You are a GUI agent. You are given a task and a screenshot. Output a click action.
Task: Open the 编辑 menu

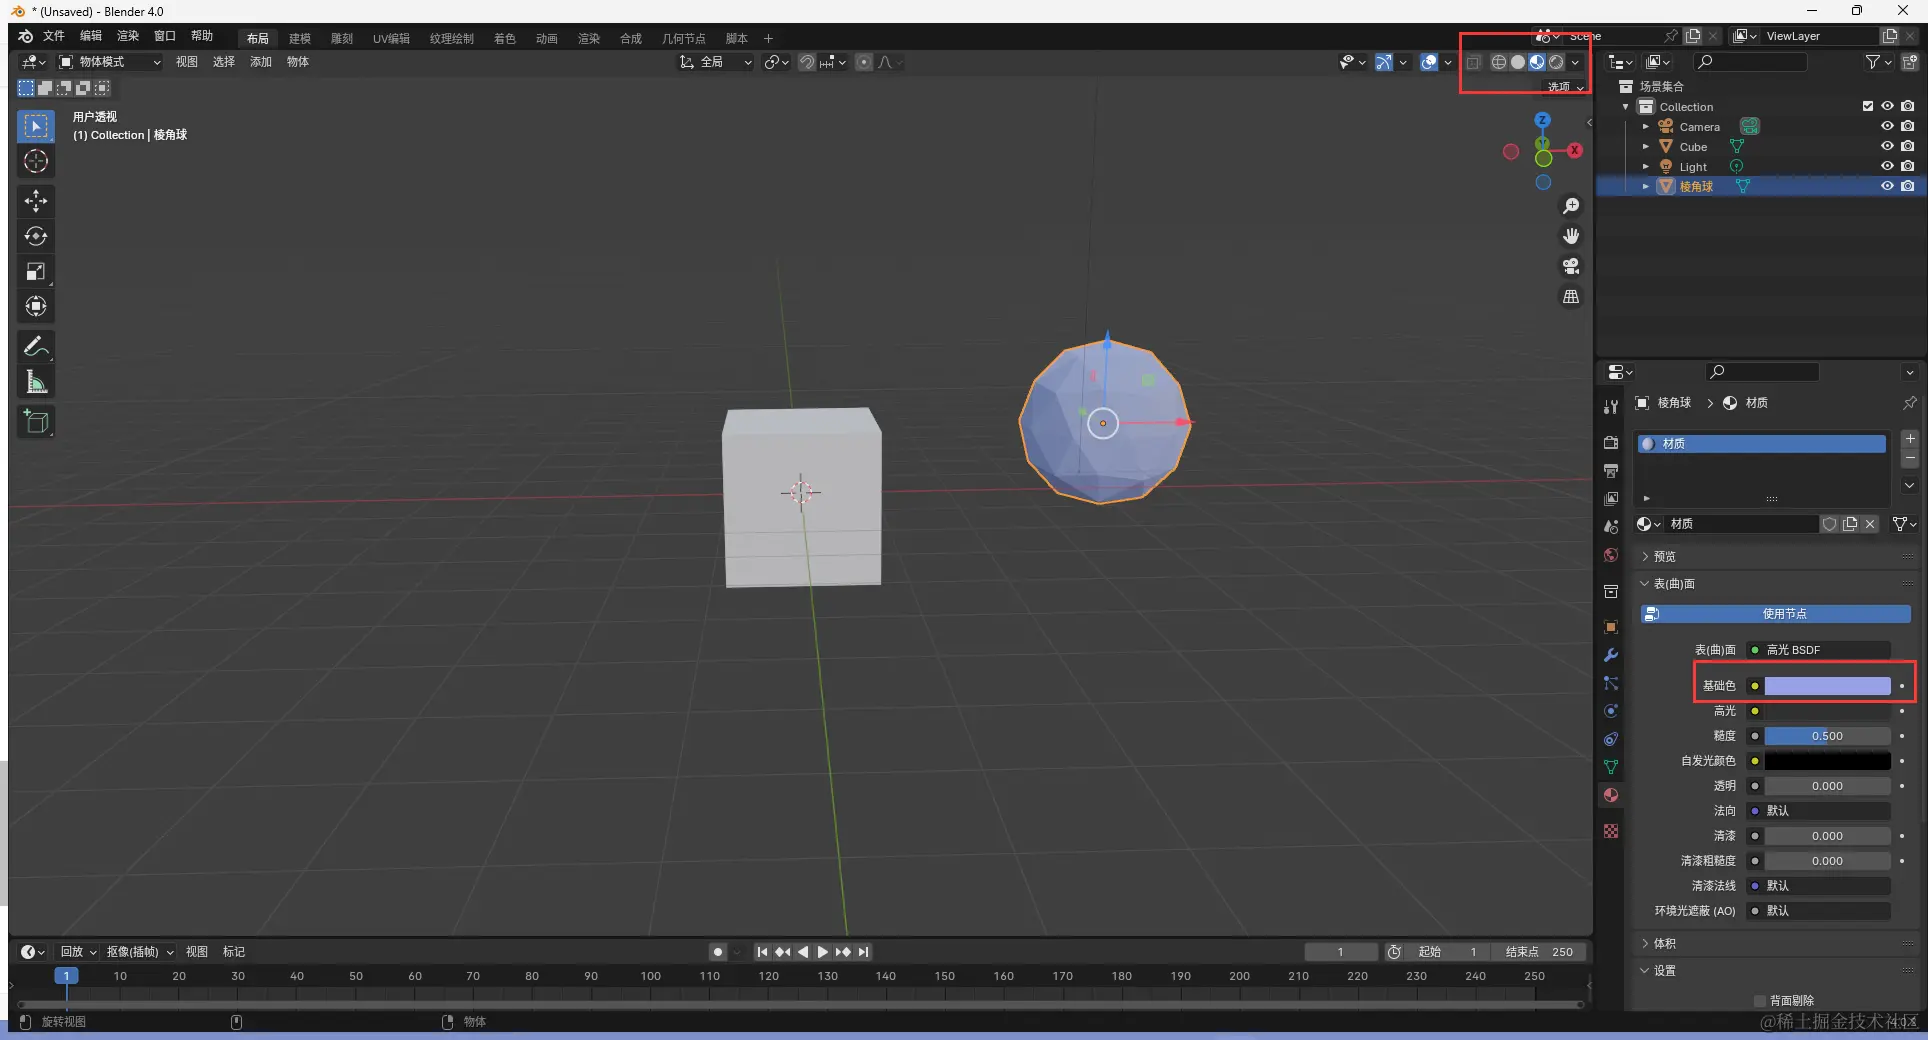tap(91, 36)
